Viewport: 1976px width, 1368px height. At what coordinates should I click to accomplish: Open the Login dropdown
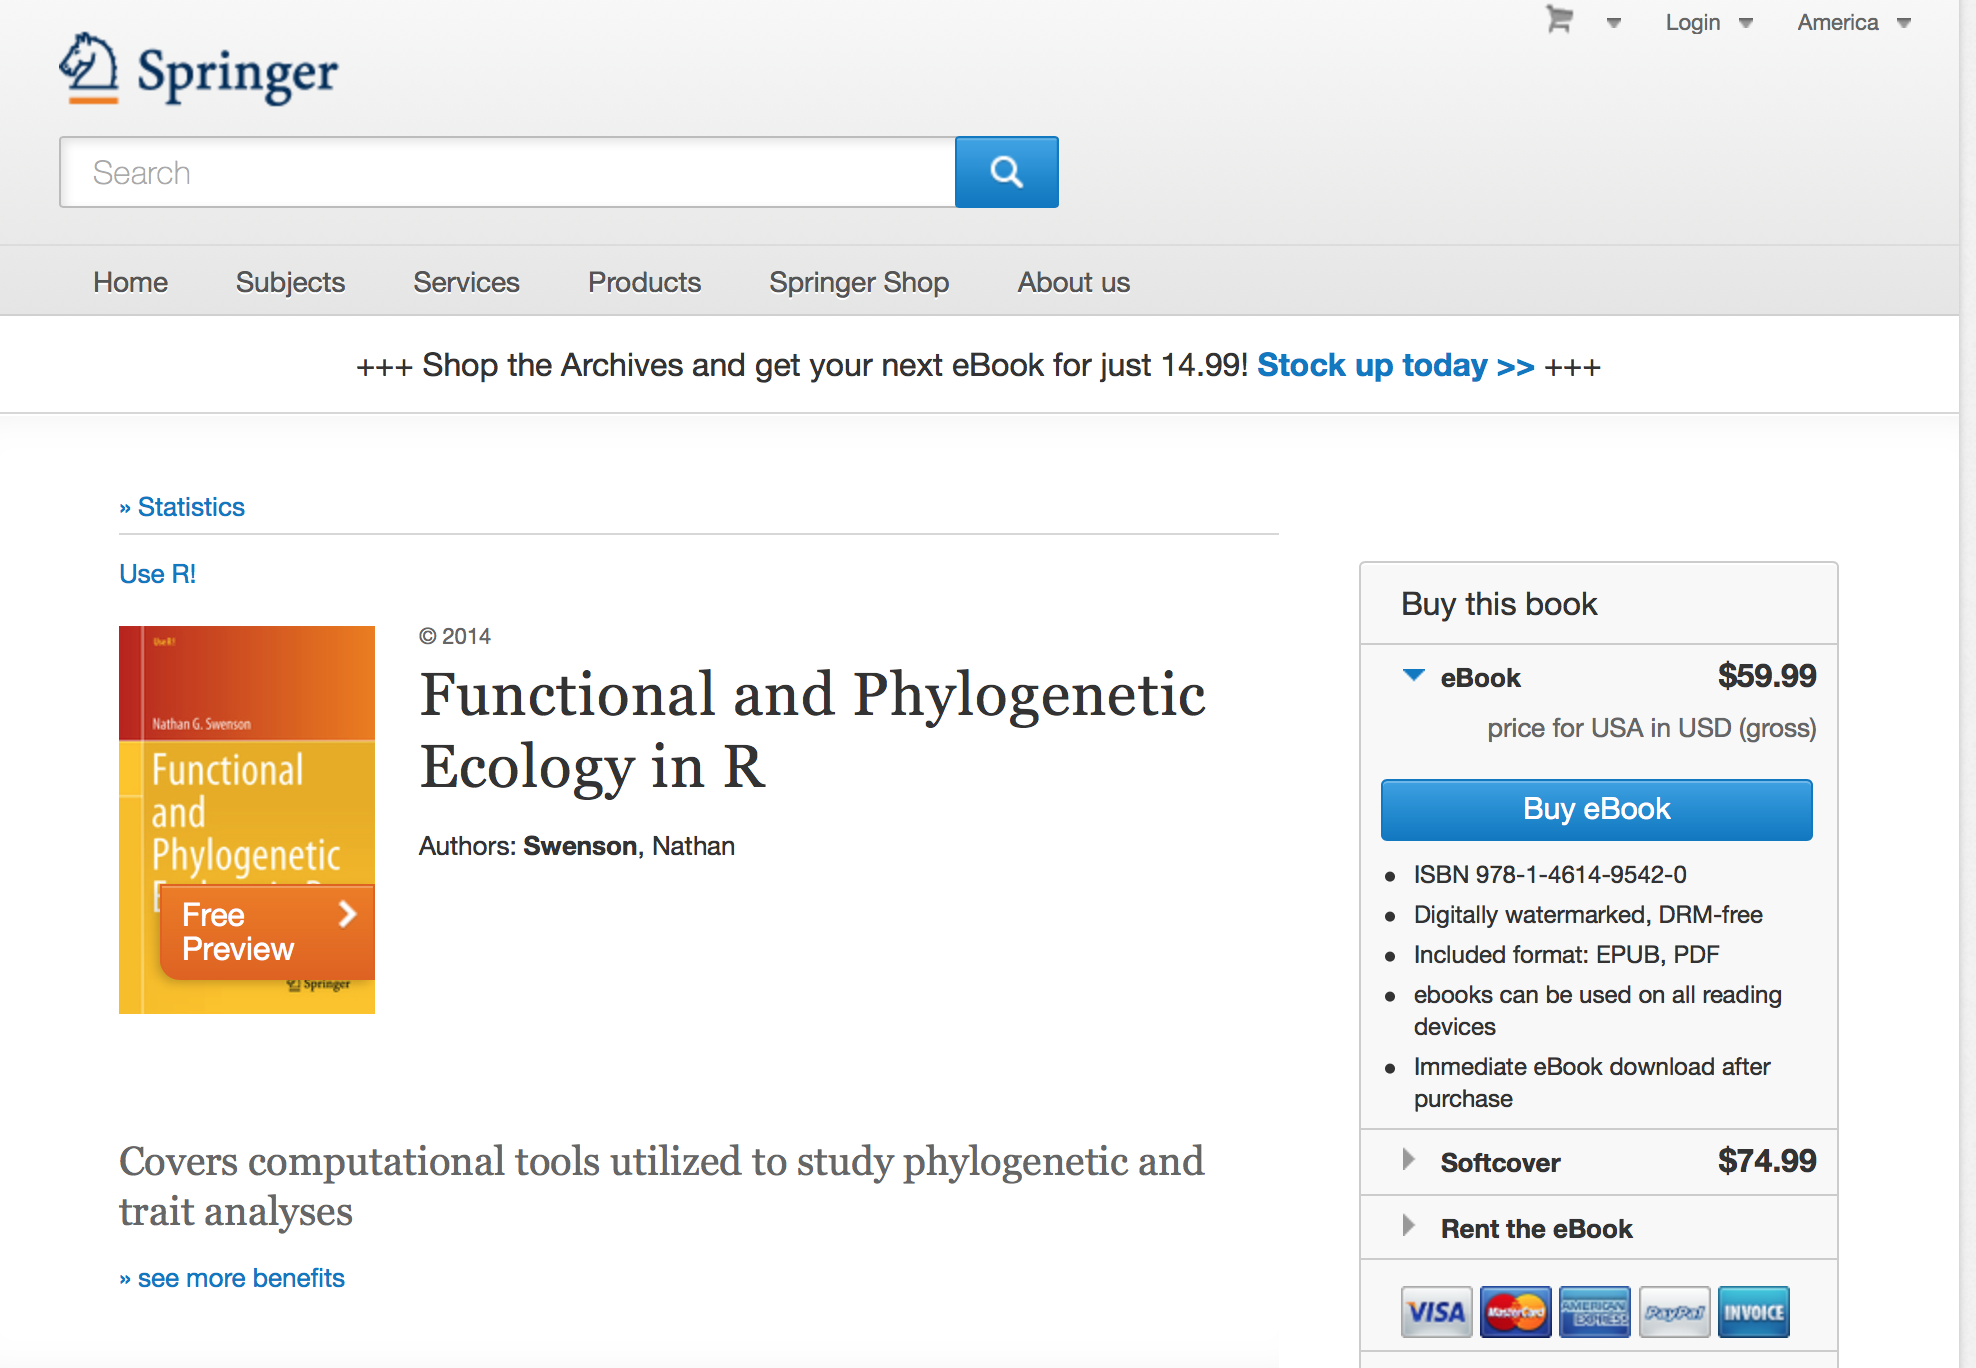tap(1709, 22)
